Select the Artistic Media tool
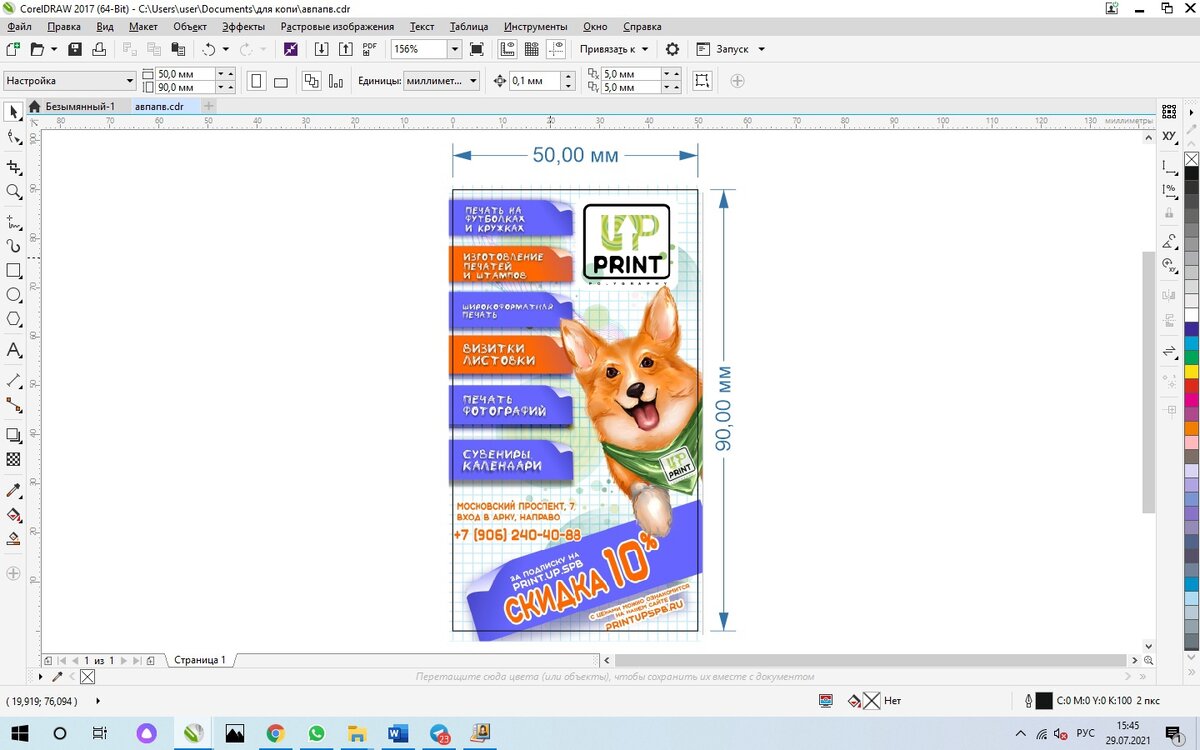The image size is (1200, 750). [x=13, y=245]
